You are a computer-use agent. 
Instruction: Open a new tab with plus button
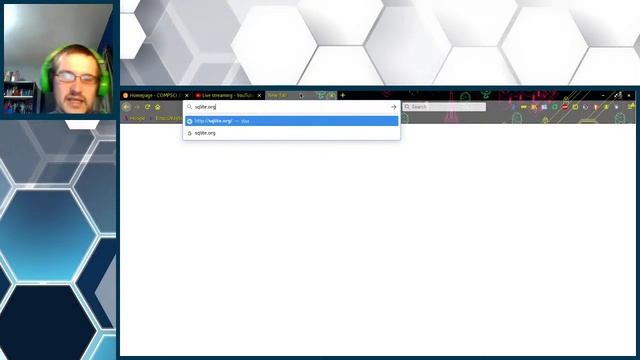343,96
